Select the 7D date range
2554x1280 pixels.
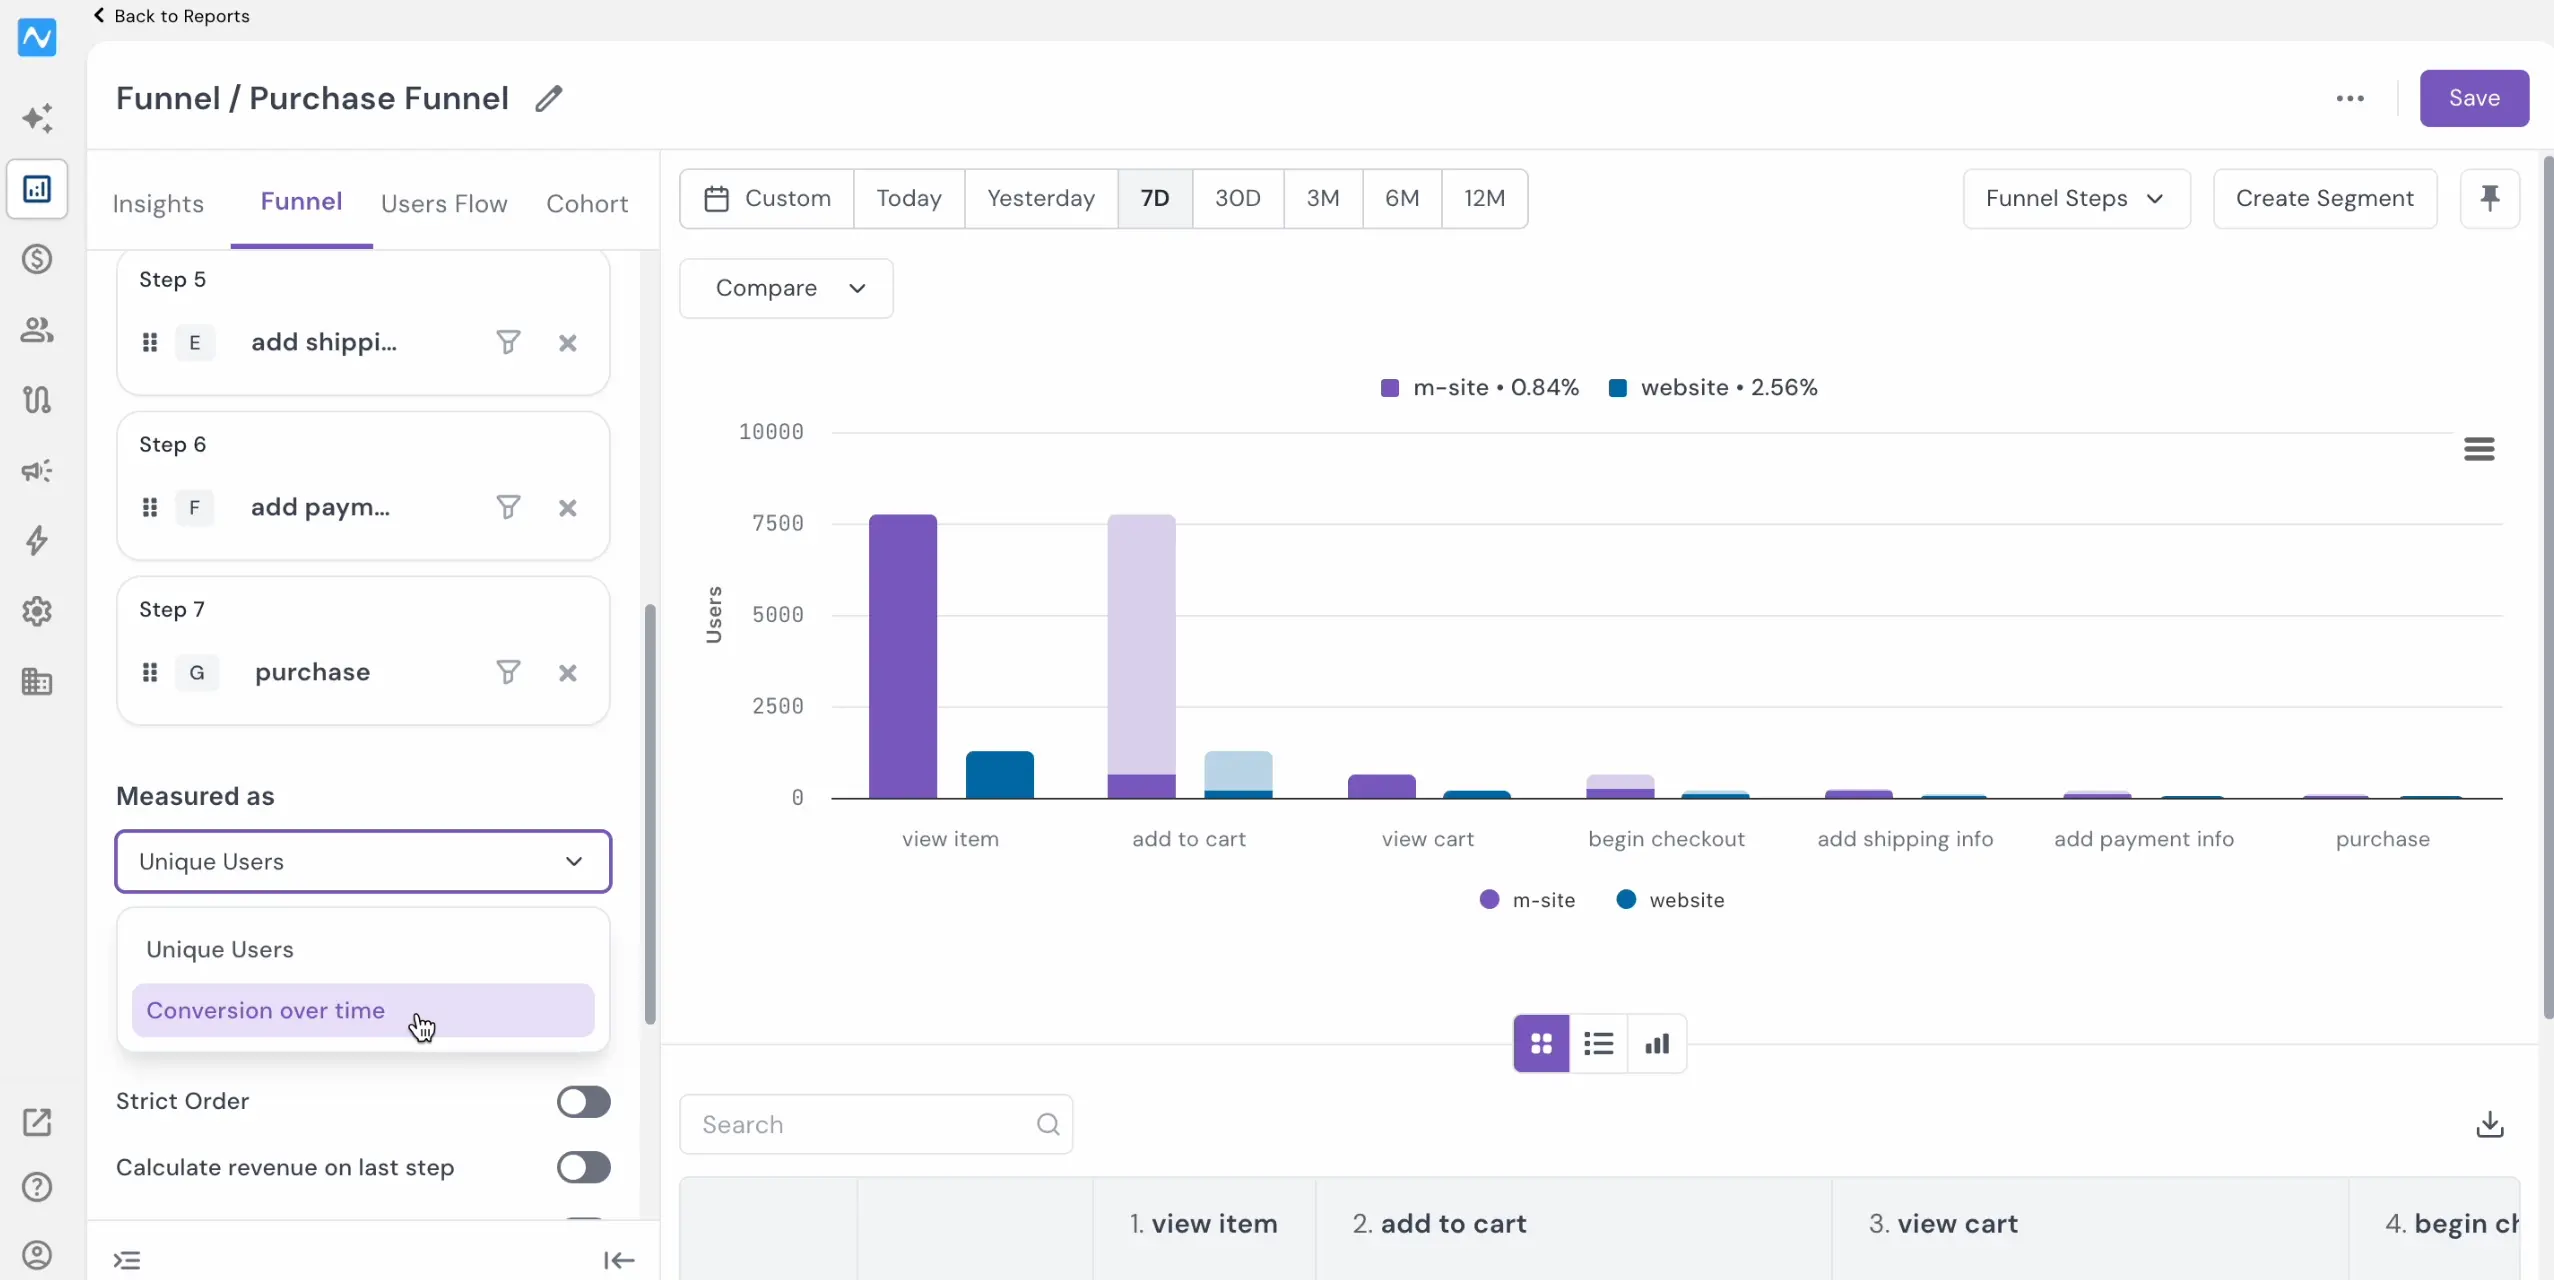coord(1155,198)
